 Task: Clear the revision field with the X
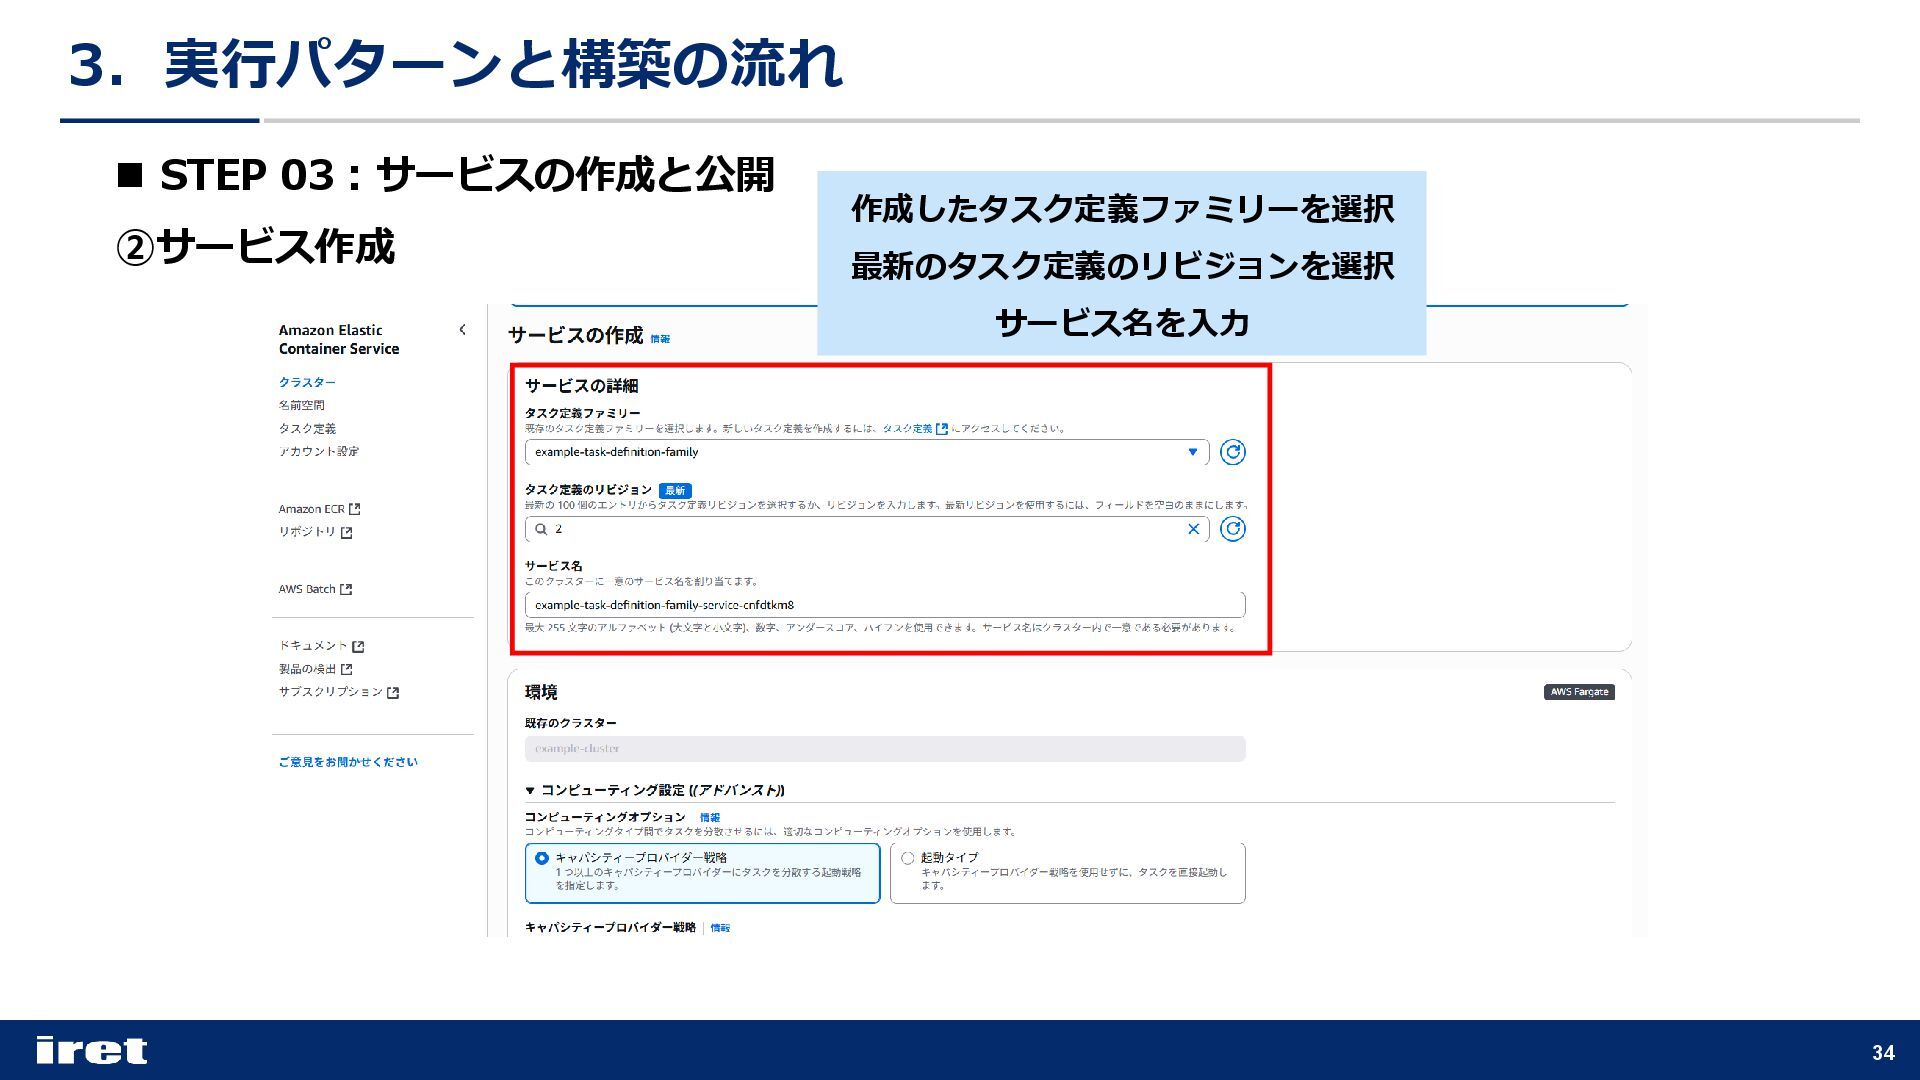click(x=1193, y=529)
